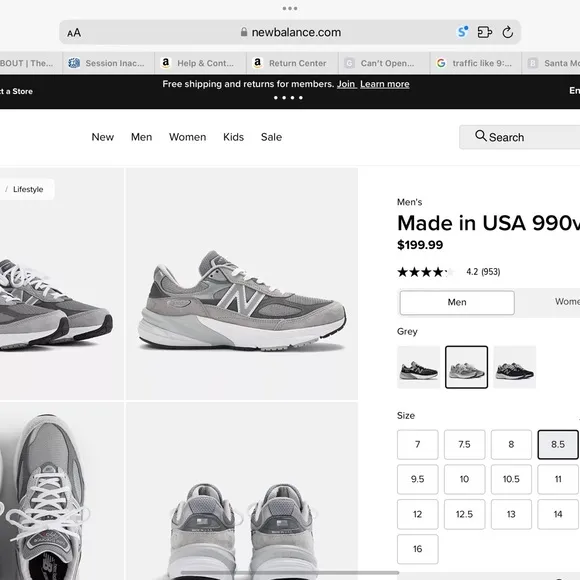The width and height of the screenshot is (580, 580).
Task: Switch to Session Inac... tab
Action: point(107,63)
